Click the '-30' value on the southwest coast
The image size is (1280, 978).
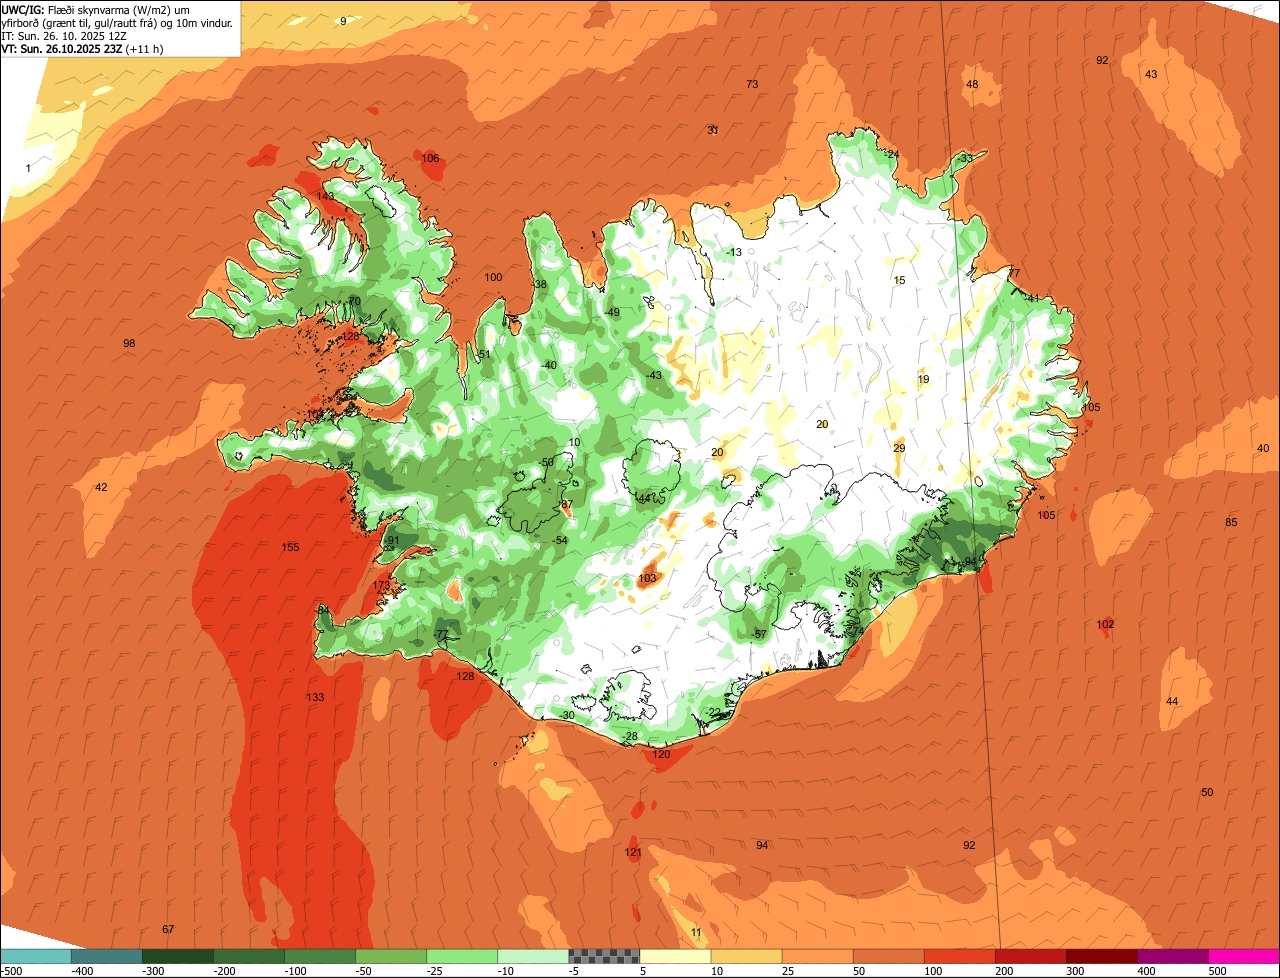pyautogui.click(x=566, y=715)
